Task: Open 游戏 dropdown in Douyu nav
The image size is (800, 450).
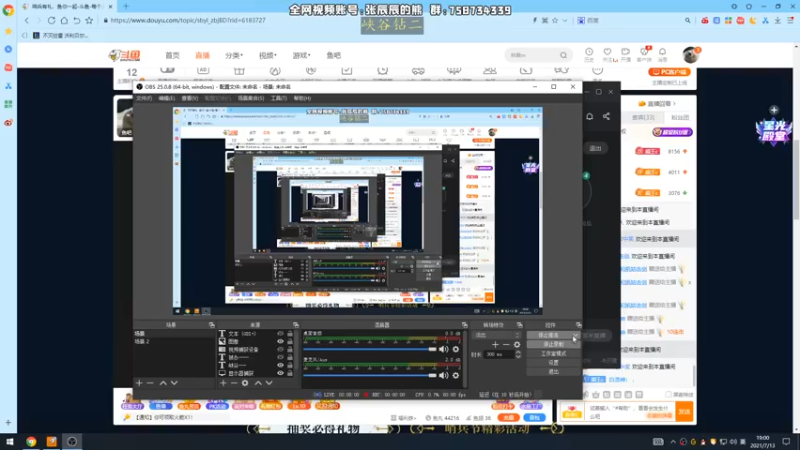Action: [x=301, y=55]
